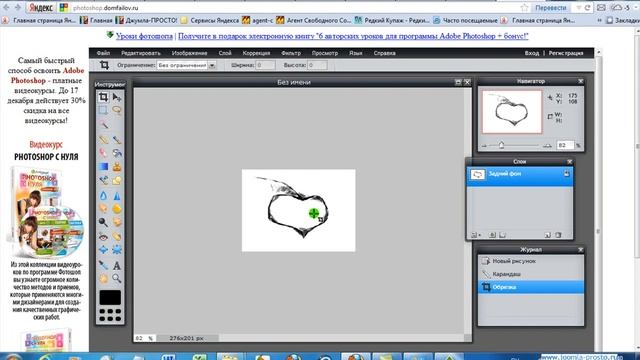Select the Gradient tool
The width and height of the screenshot is (640, 360).
click(103, 167)
